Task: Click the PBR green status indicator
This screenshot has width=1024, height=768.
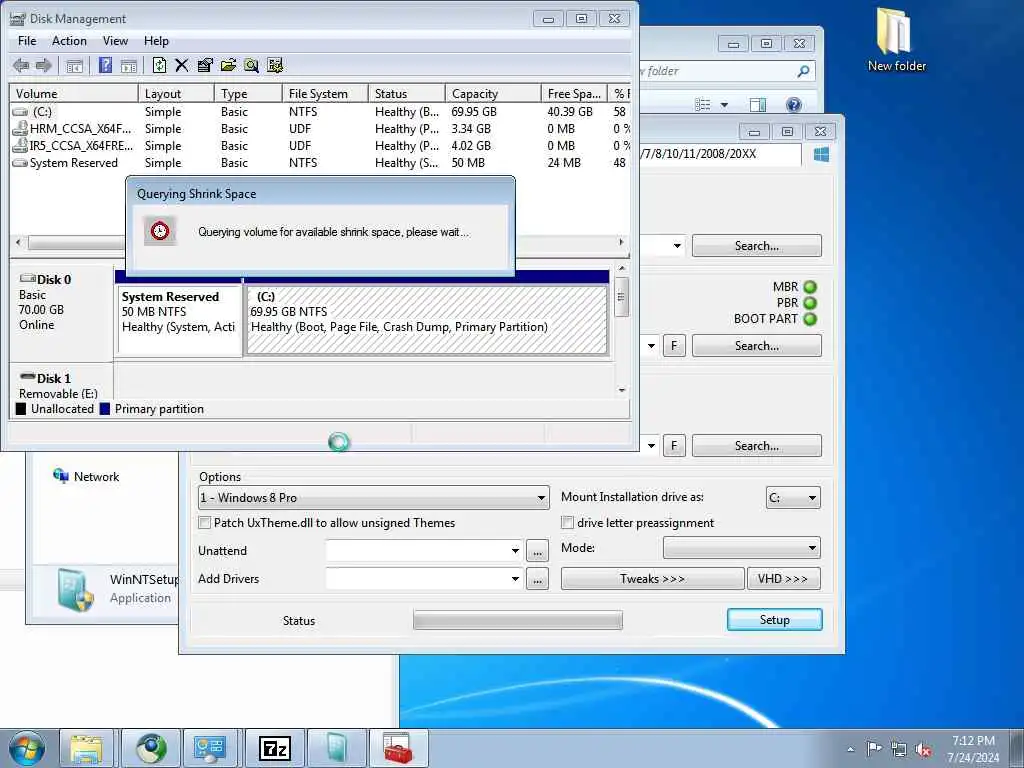Action: (x=810, y=303)
